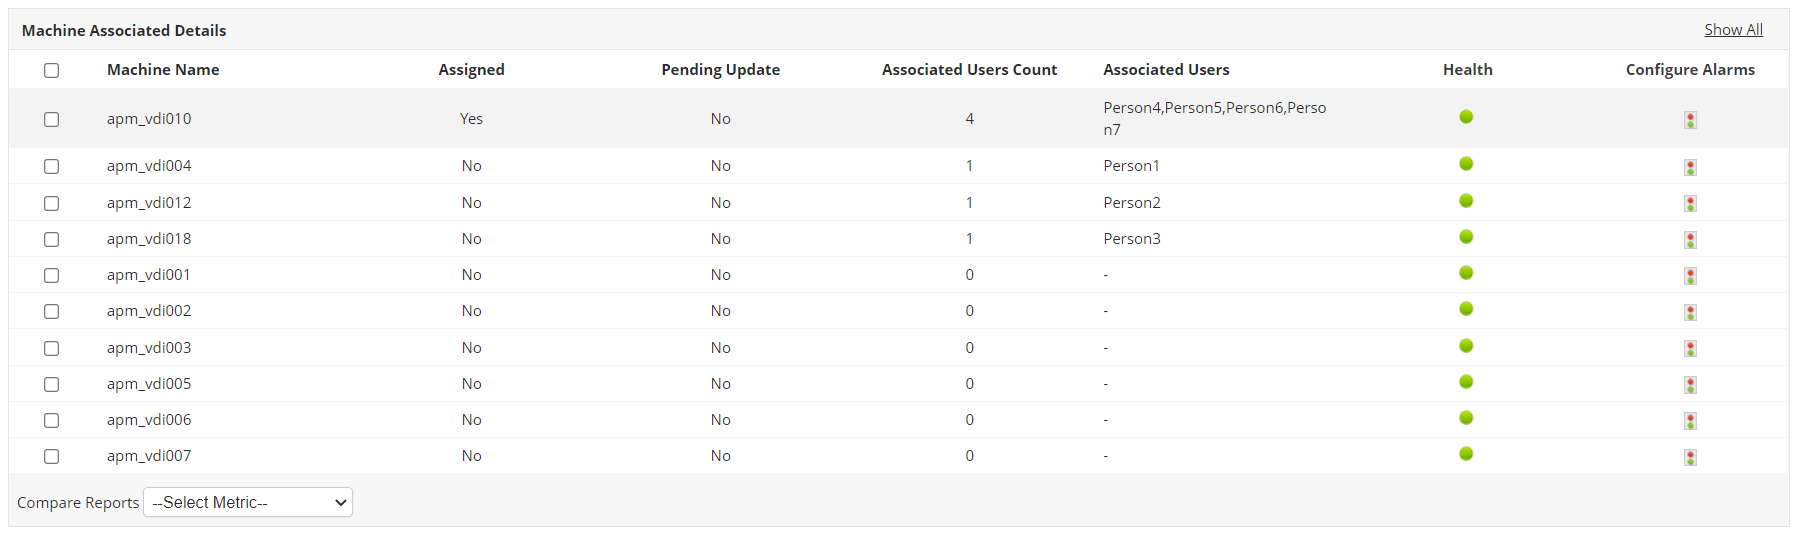Tick the checkbox next to apm_vdi002
Viewport: 1803px width, 538px height.
[52, 312]
